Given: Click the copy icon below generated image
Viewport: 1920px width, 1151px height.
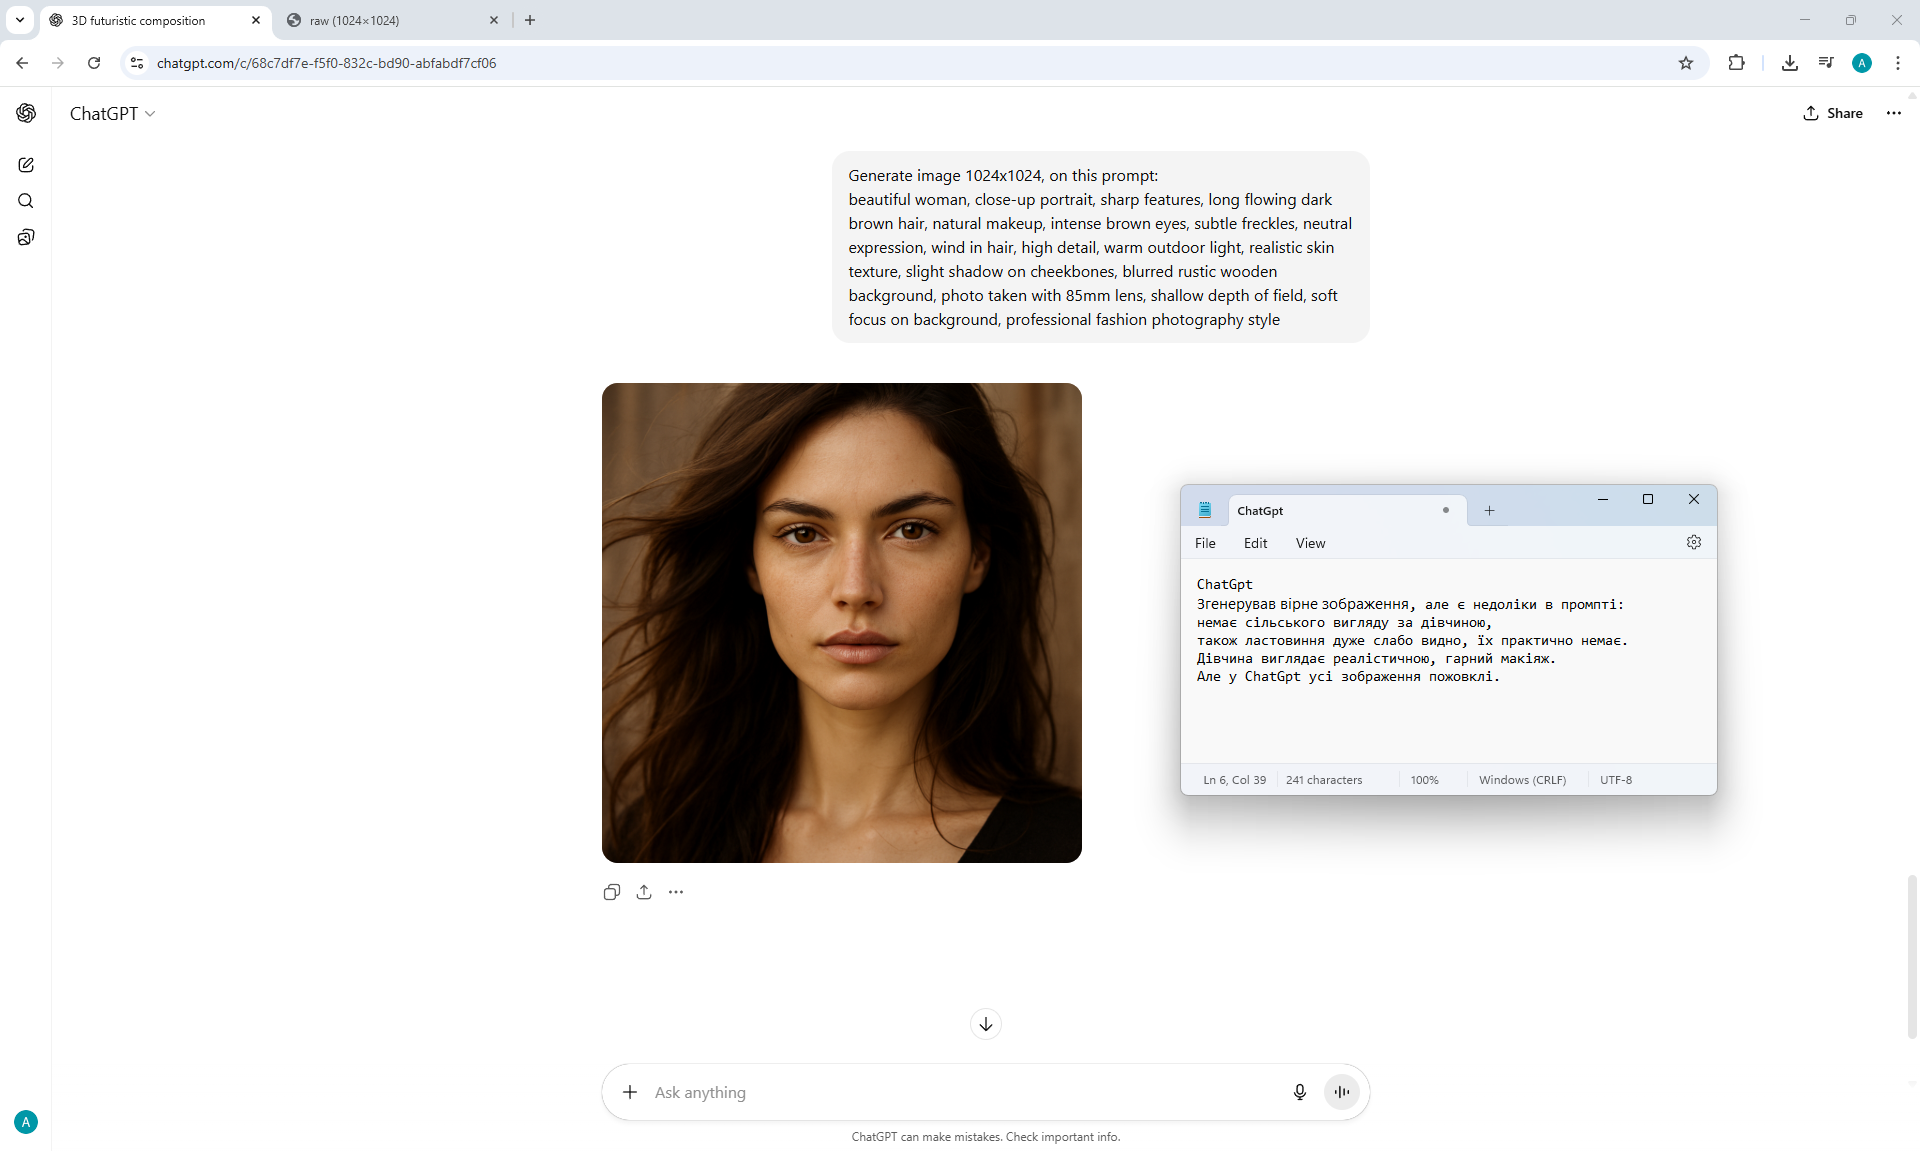Looking at the screenshot, I should click(x=612, y=892).
